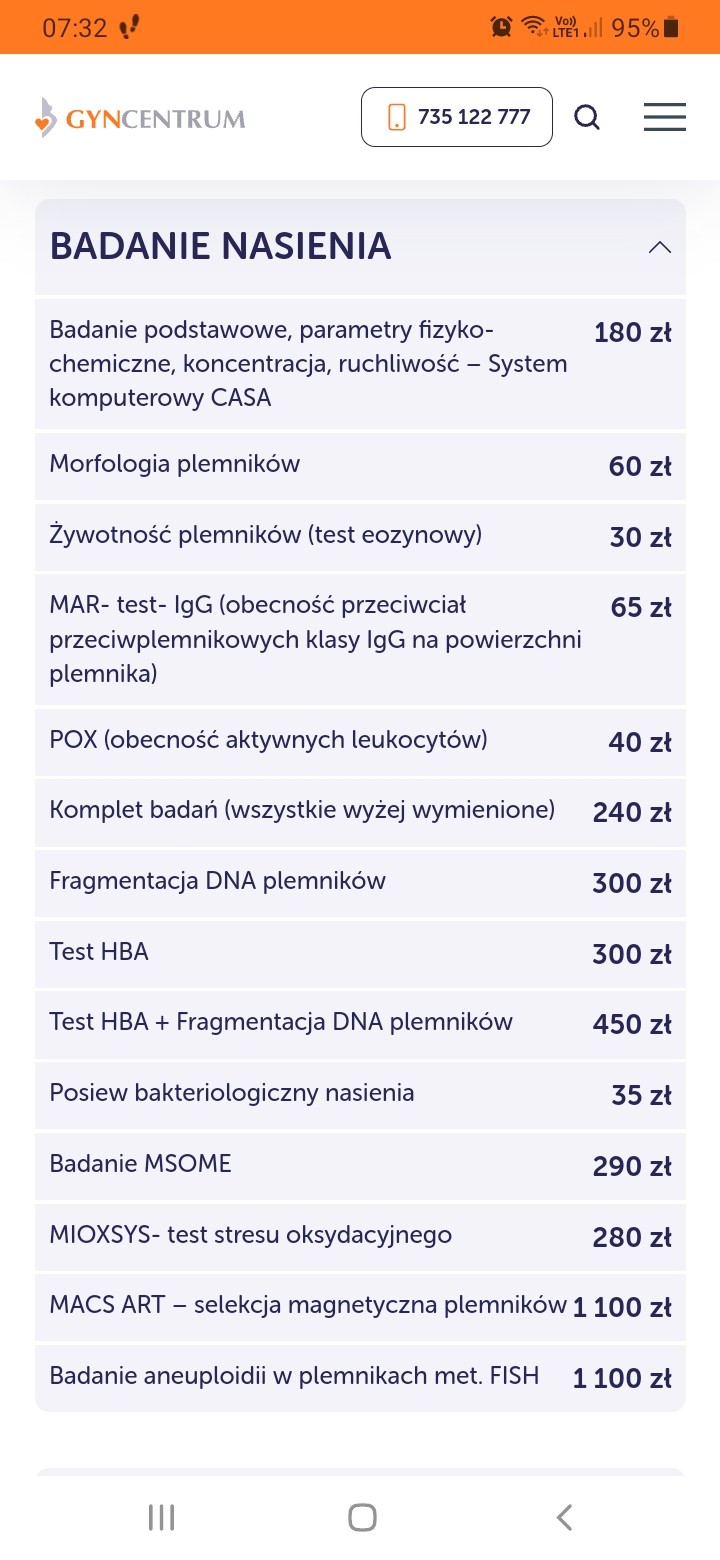The width and height of the screenshot is (720, 1560).
Task: Tap the Wi-Fi status icon
Action: pos(534,28)
